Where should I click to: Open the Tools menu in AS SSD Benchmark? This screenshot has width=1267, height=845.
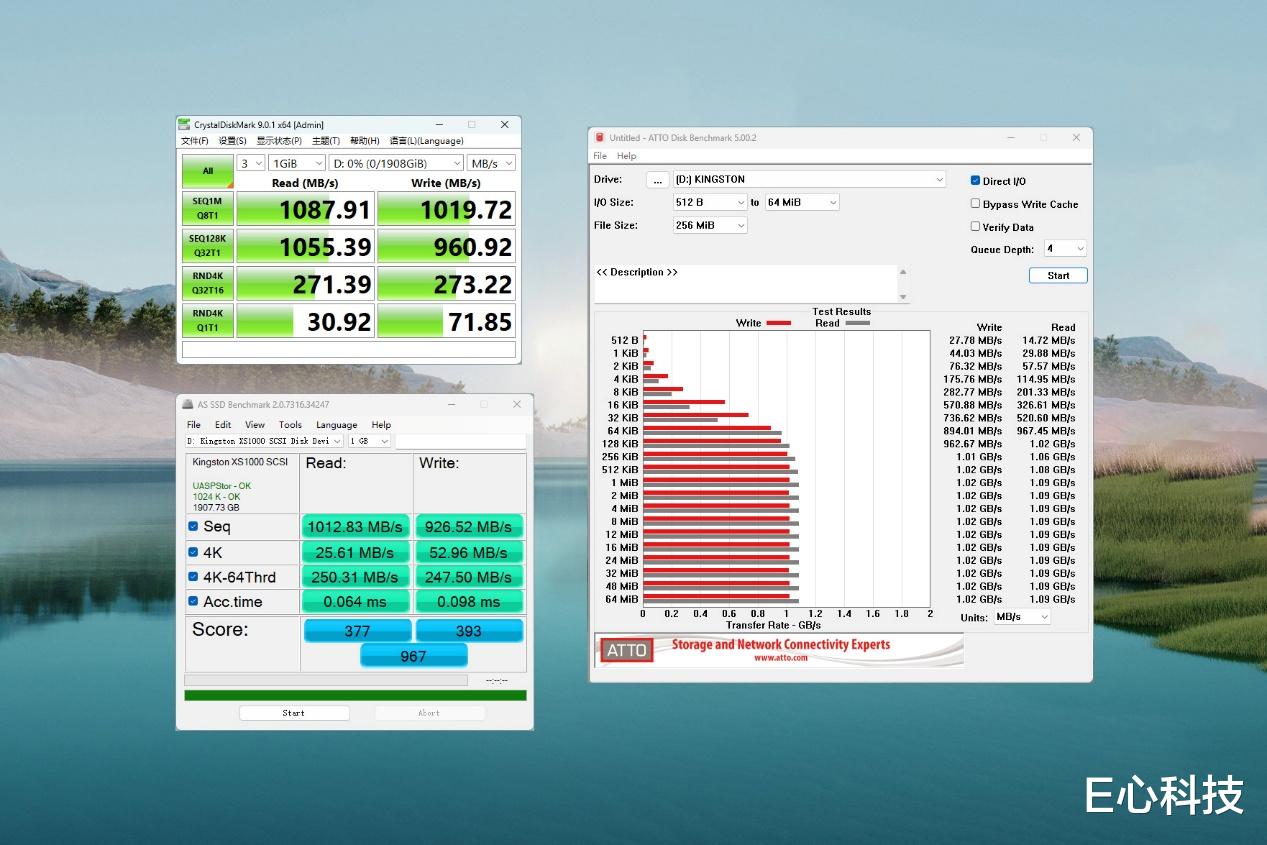pyautogui.click(x=290, y=425)
